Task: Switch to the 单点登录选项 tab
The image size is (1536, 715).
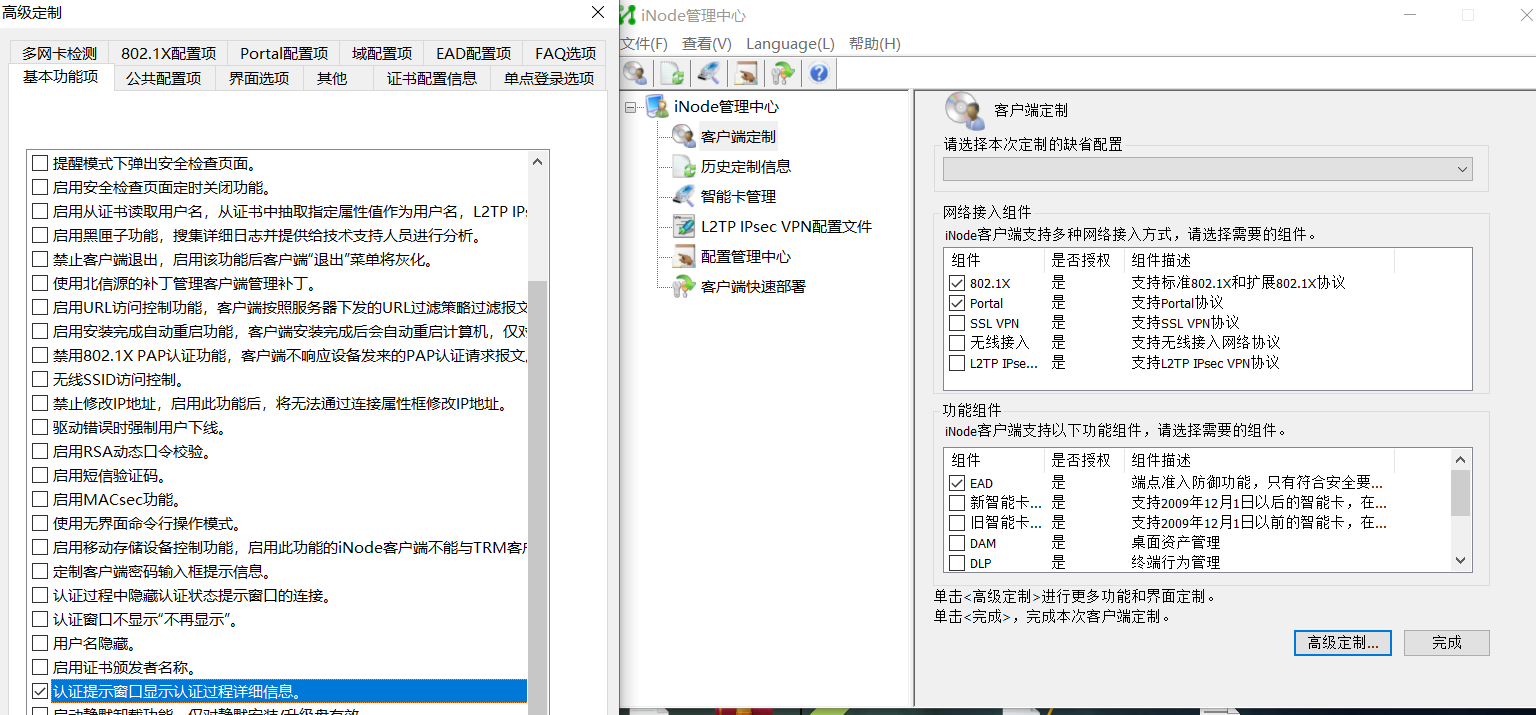Action: [549, 78]
